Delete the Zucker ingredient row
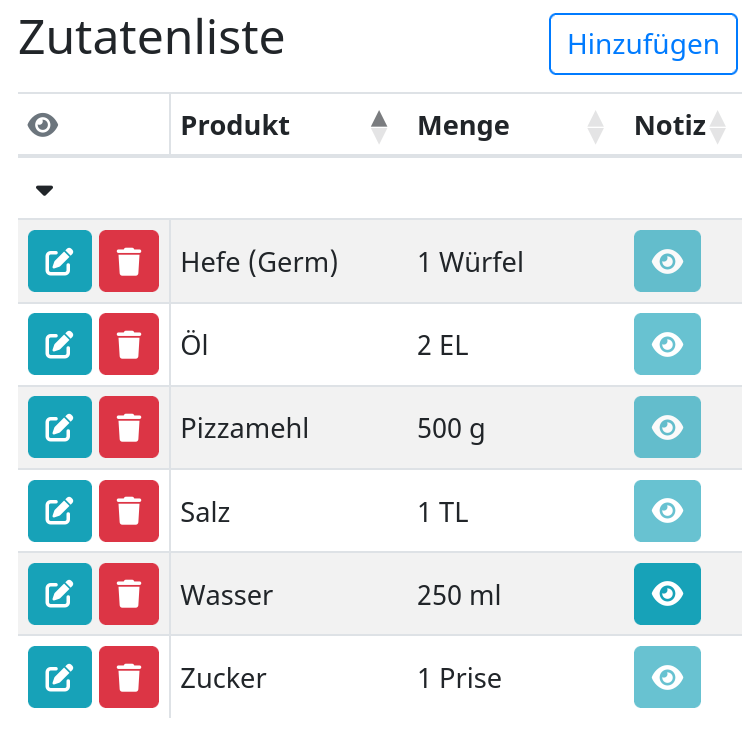751x742 pixels. coord(129,677)
